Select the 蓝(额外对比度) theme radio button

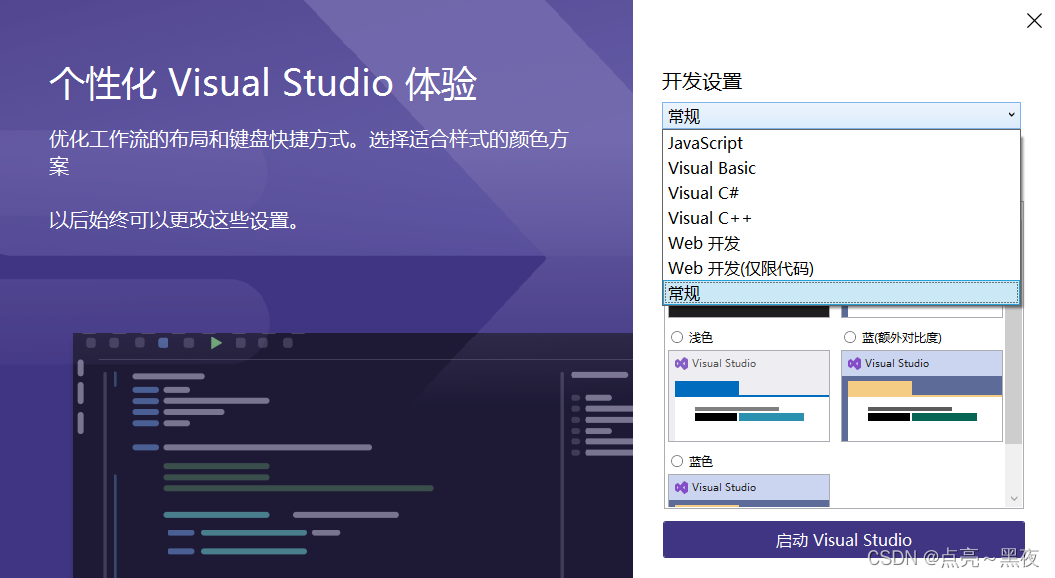click(x=850, y=337)
